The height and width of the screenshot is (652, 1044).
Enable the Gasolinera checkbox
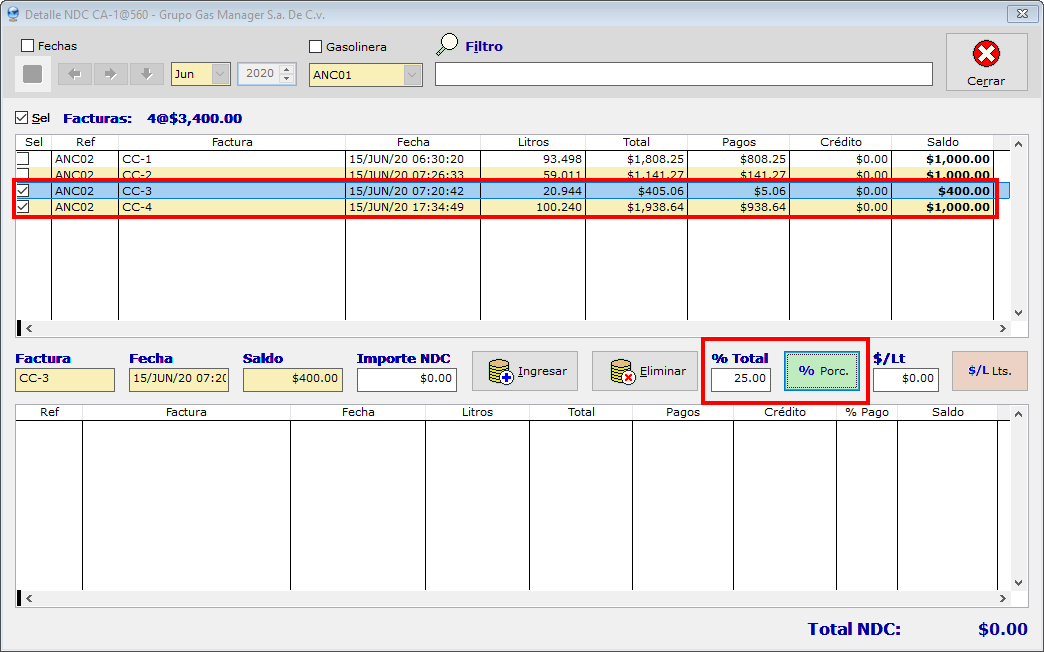(316, 46)
